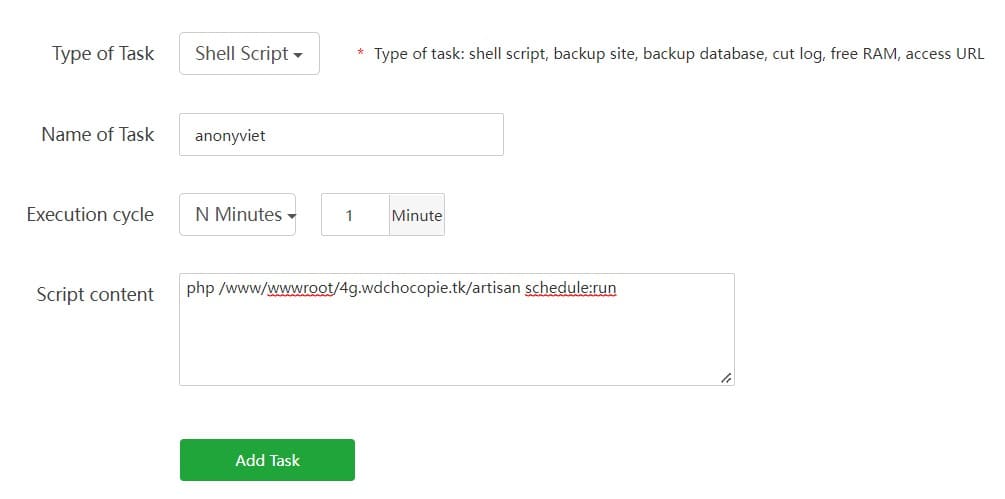The height and width of the screenshot is (499, 1005).
Task: Click the Minute unit label
Action: 417,215
